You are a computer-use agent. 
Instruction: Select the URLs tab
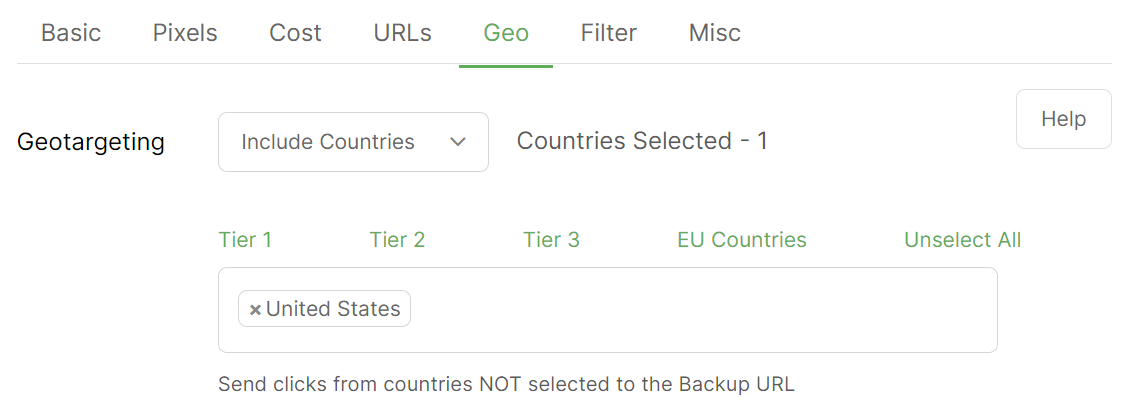(x=402, y=33)
